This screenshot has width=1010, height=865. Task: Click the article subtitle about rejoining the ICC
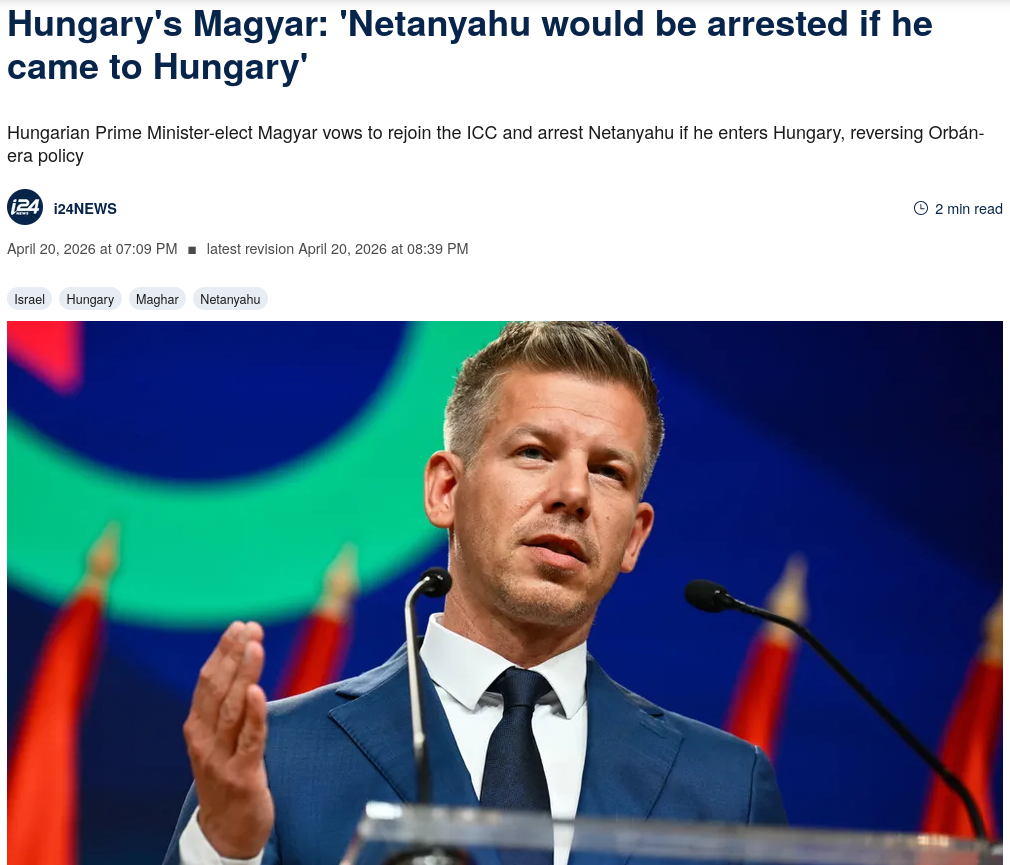495,144
